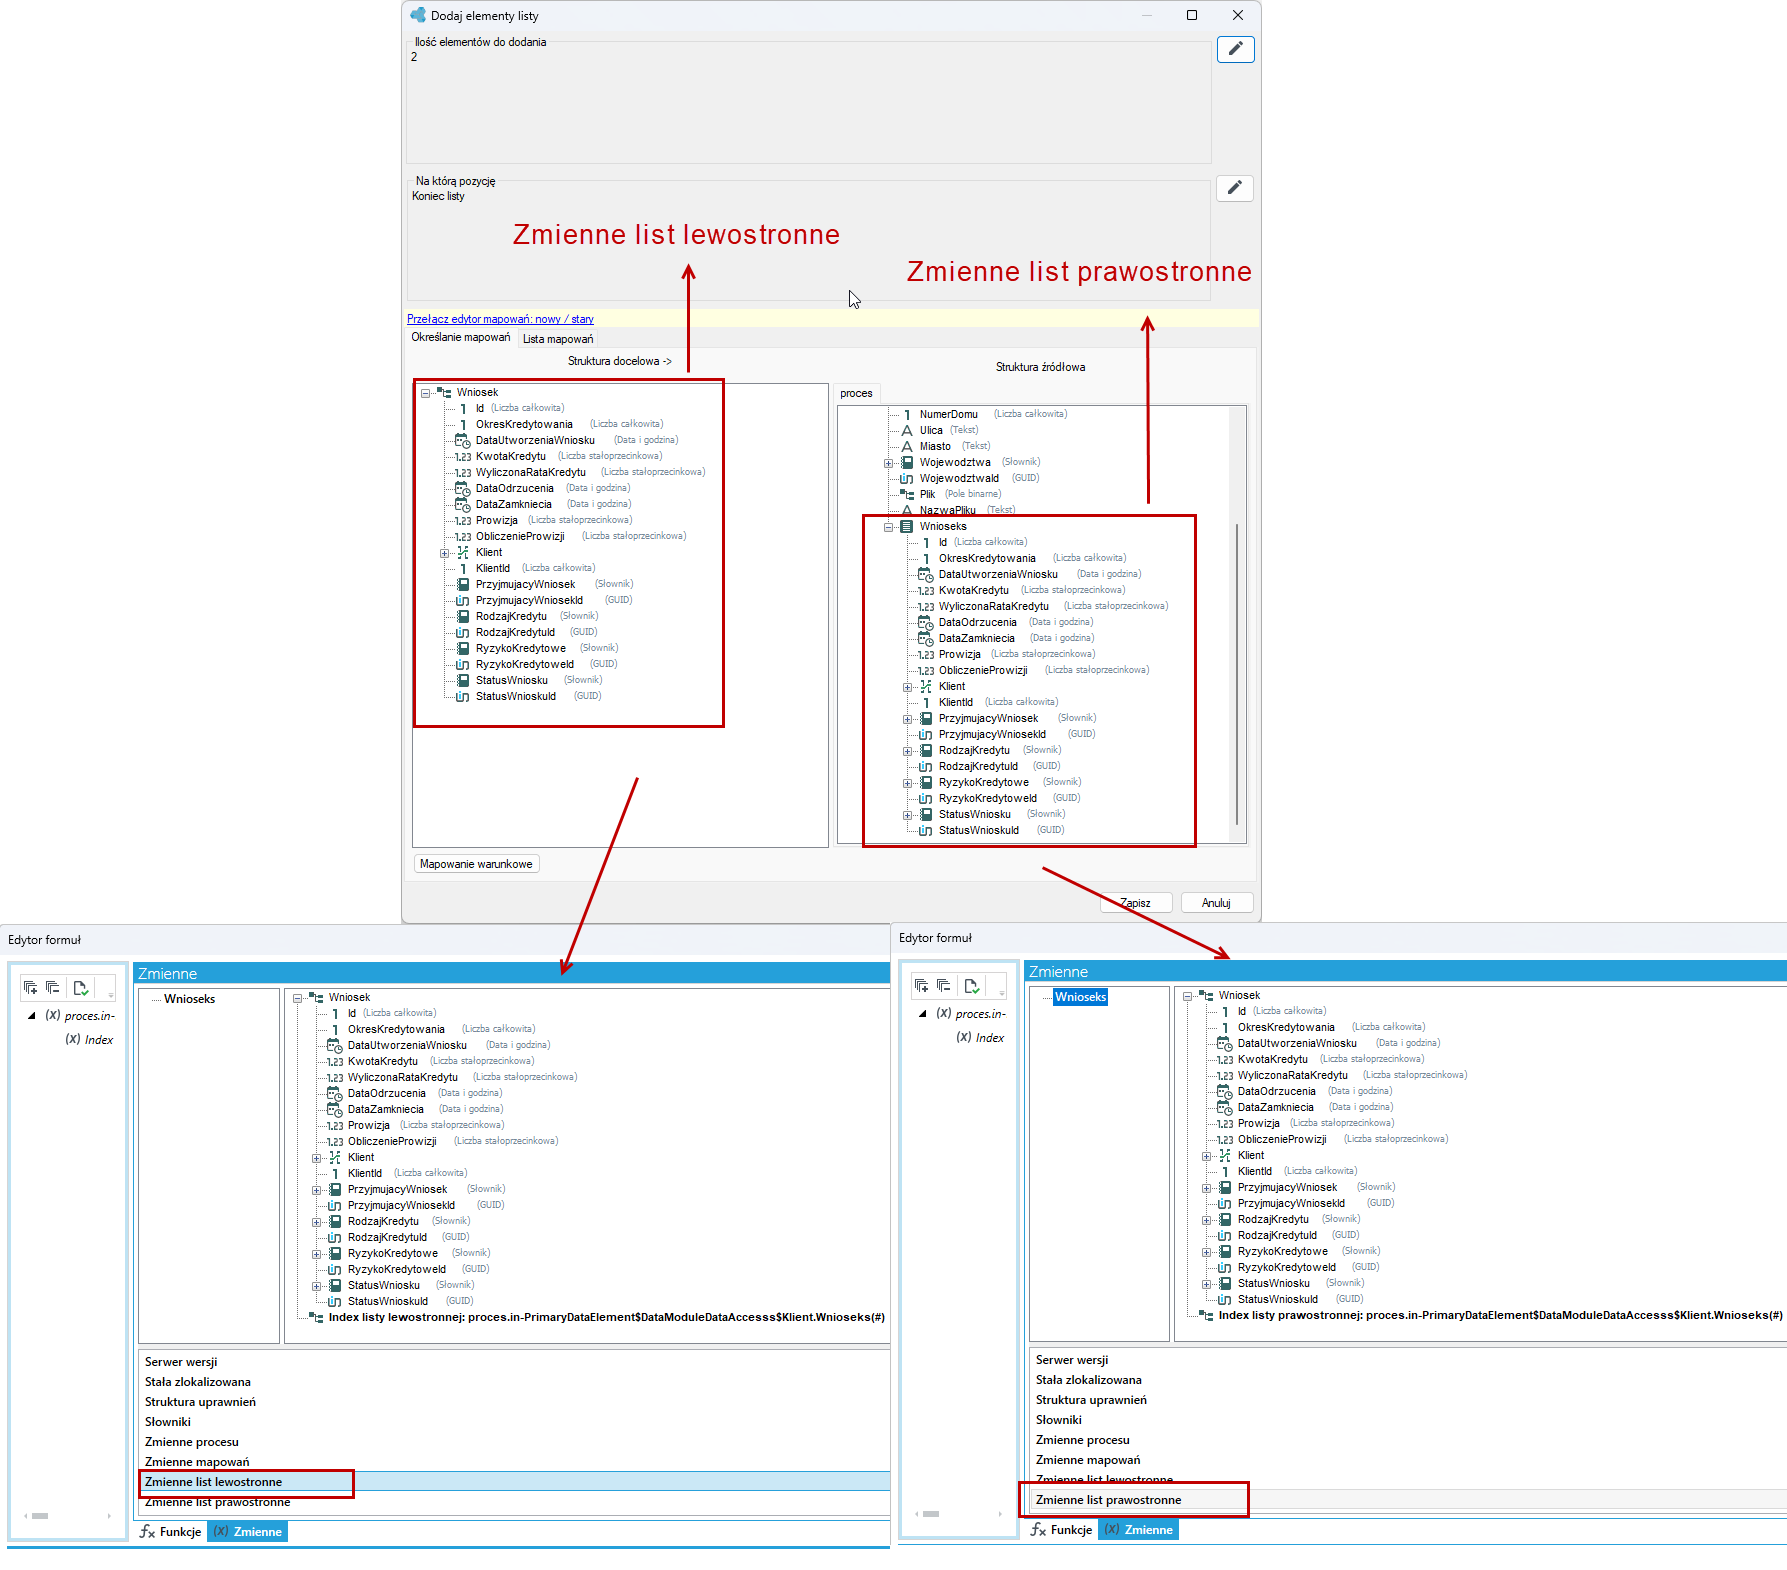Validate formula in left Edytor formuł toolbar
The image size is (1787, 1570).
81,988
